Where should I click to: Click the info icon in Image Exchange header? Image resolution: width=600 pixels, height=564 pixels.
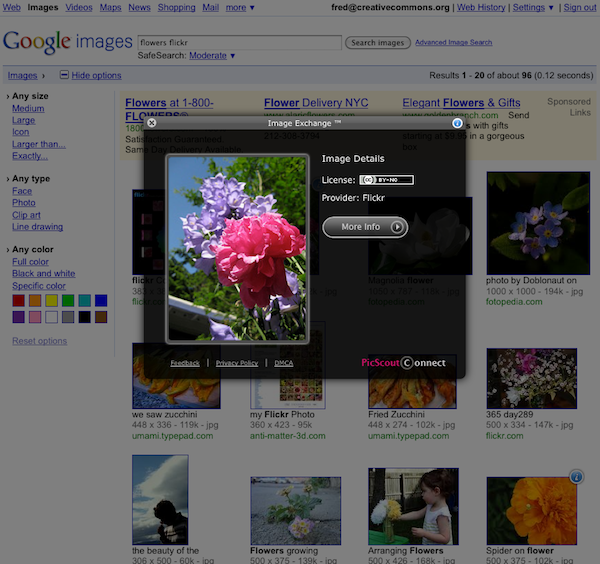pos(457,123)
